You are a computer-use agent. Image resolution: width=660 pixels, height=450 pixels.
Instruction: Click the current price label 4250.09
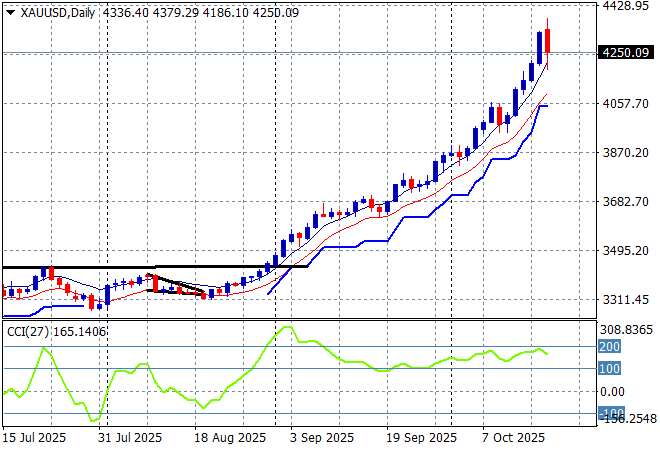(x=628, y=54)
